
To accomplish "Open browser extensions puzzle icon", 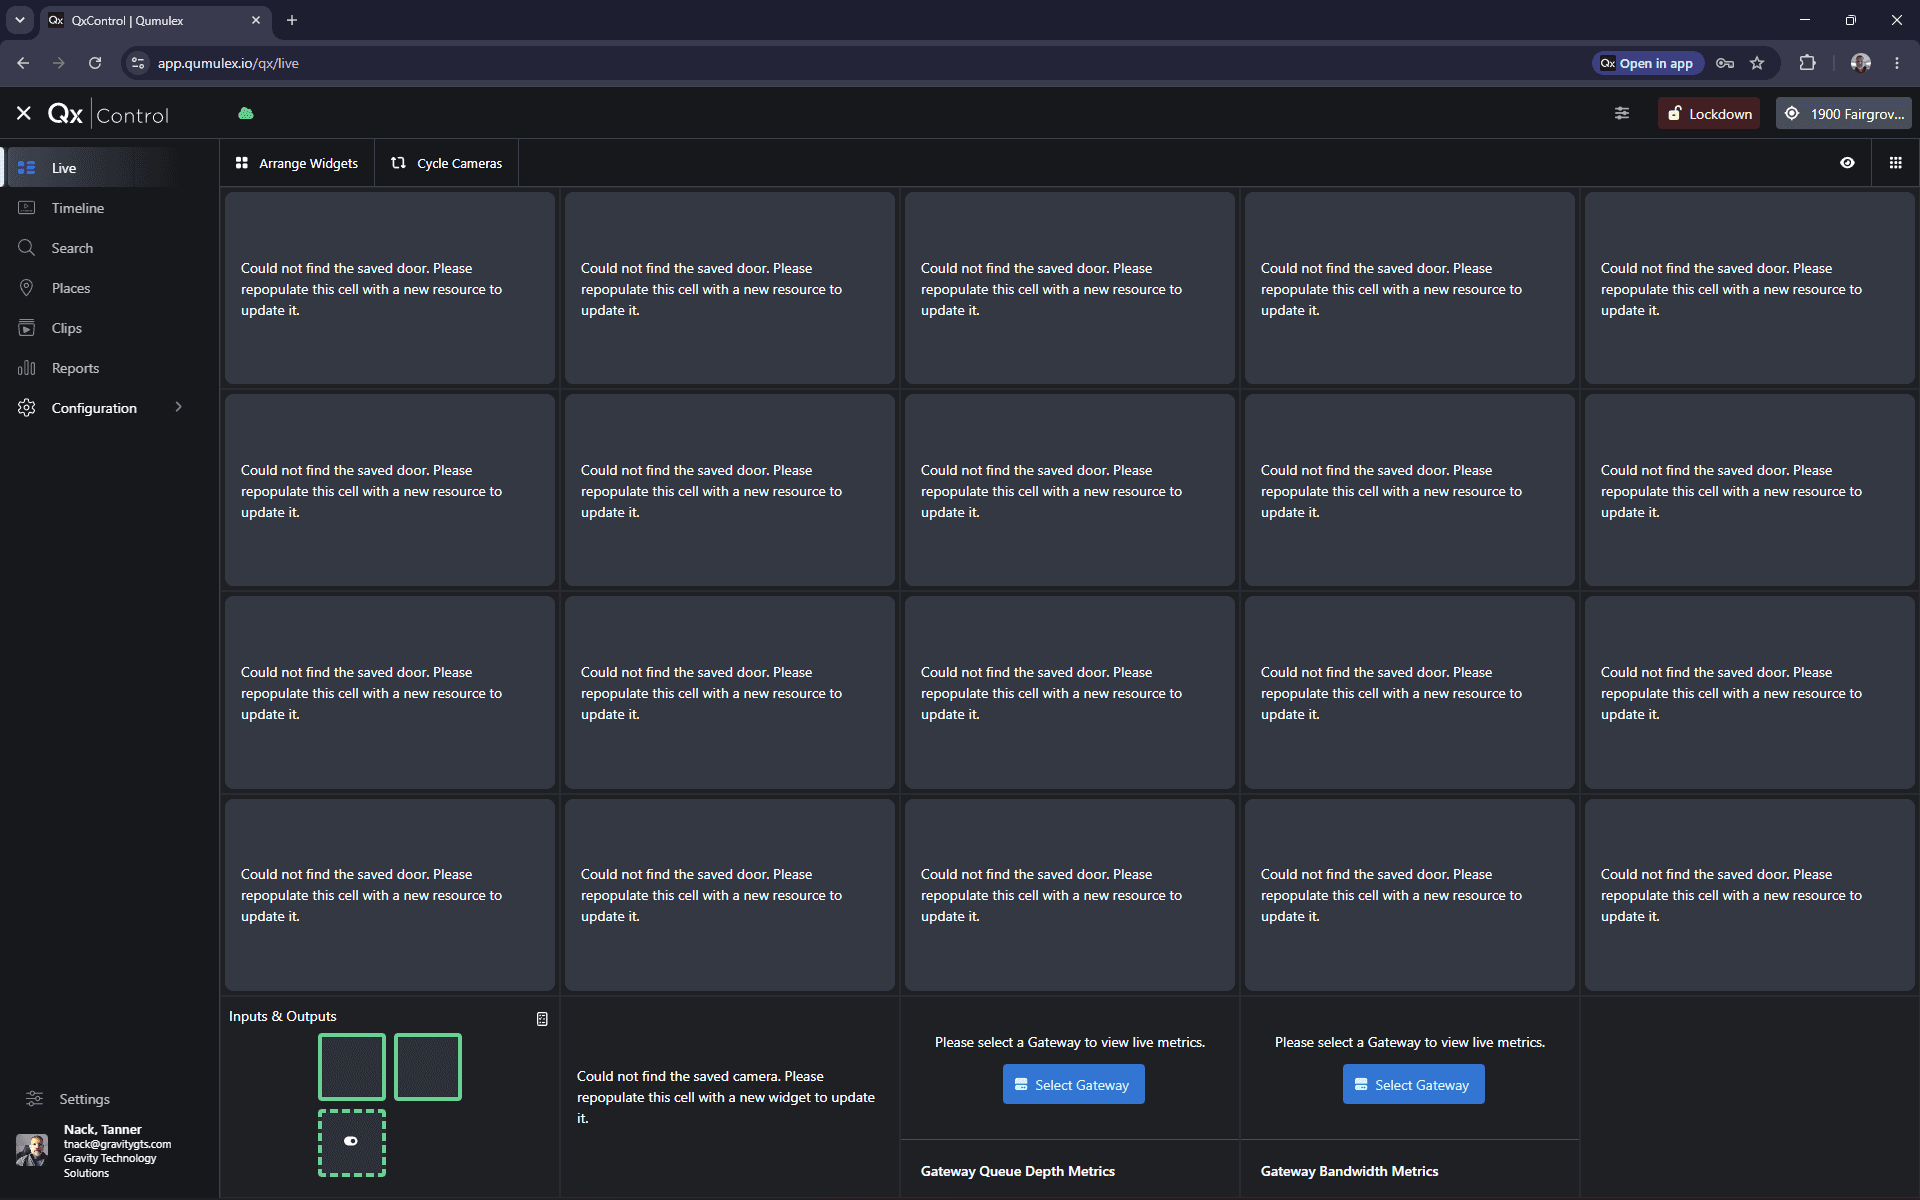I will 1807,63.
